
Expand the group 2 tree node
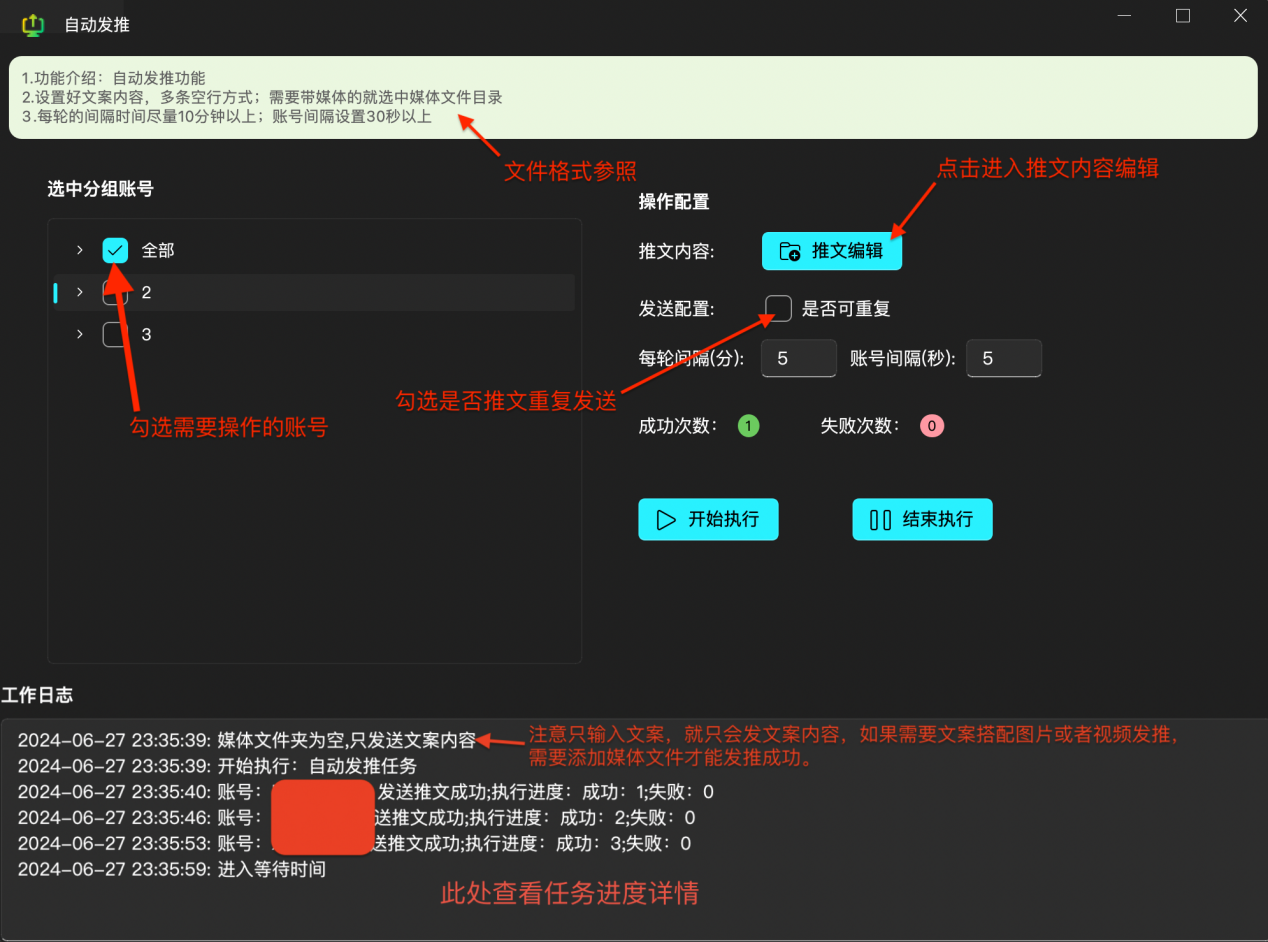[x=80, y=292]
